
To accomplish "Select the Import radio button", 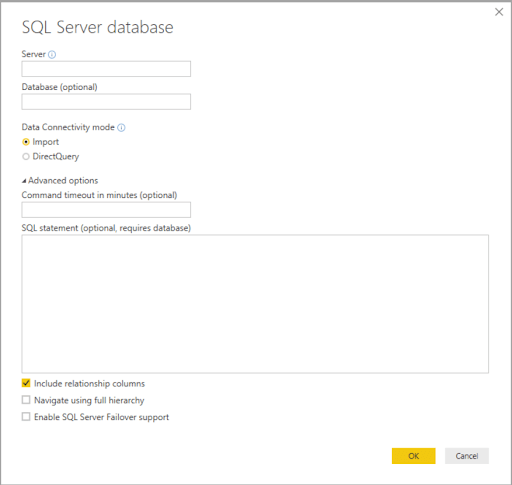I will tap(26, 142).
